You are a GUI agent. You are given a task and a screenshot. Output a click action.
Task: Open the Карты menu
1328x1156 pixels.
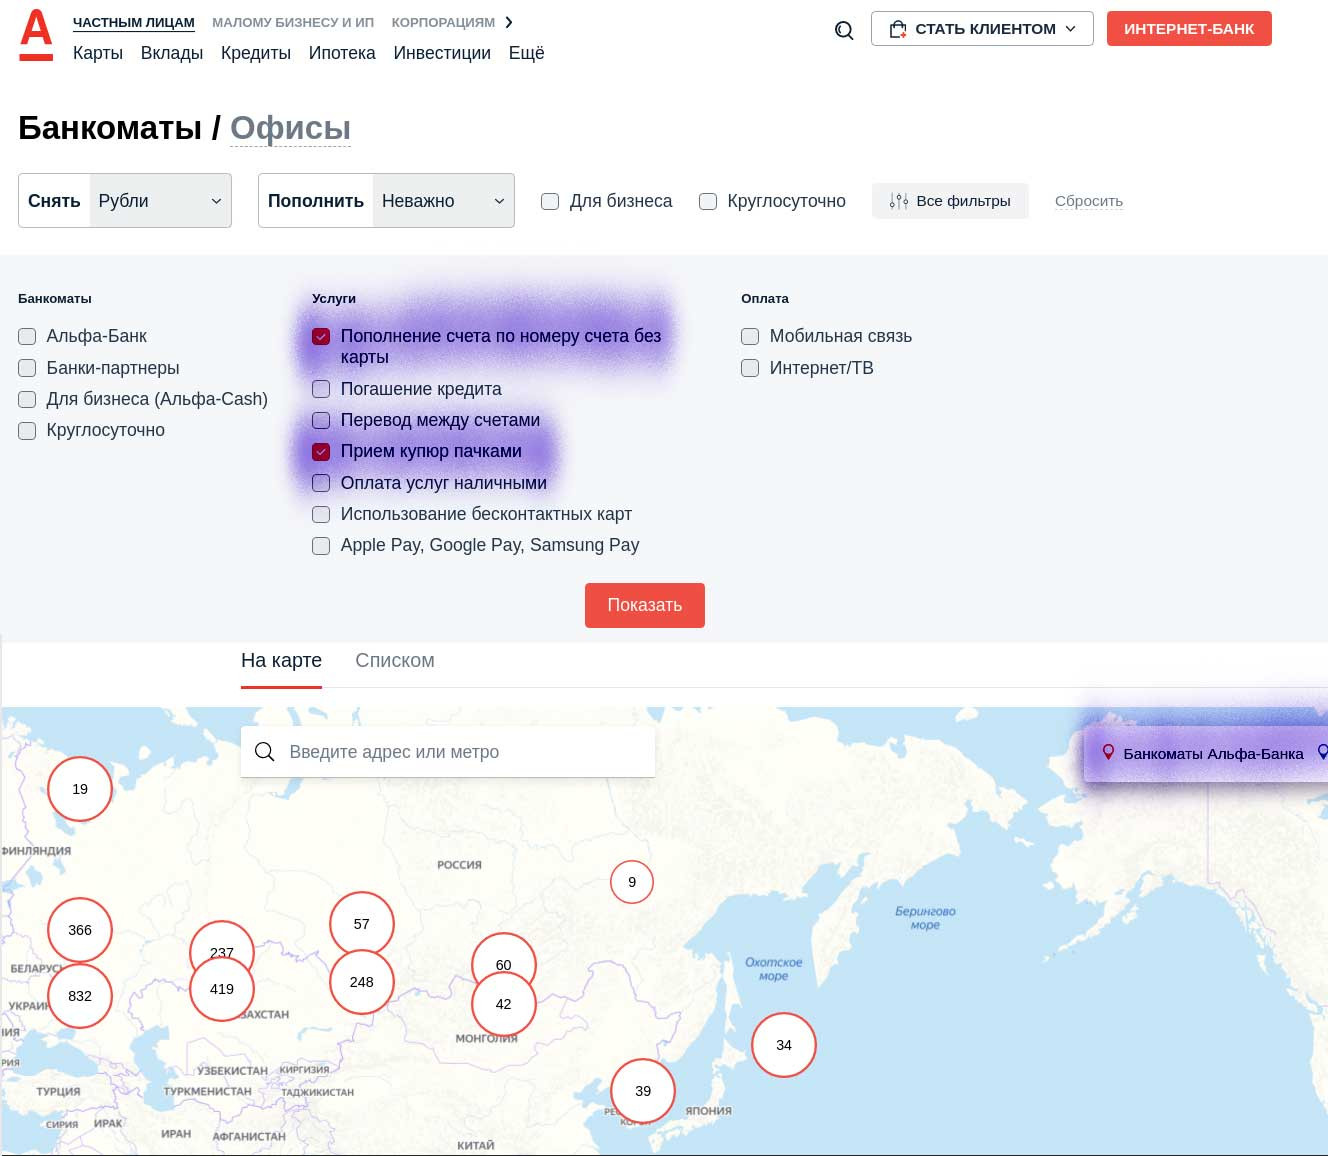click(98, 53)
